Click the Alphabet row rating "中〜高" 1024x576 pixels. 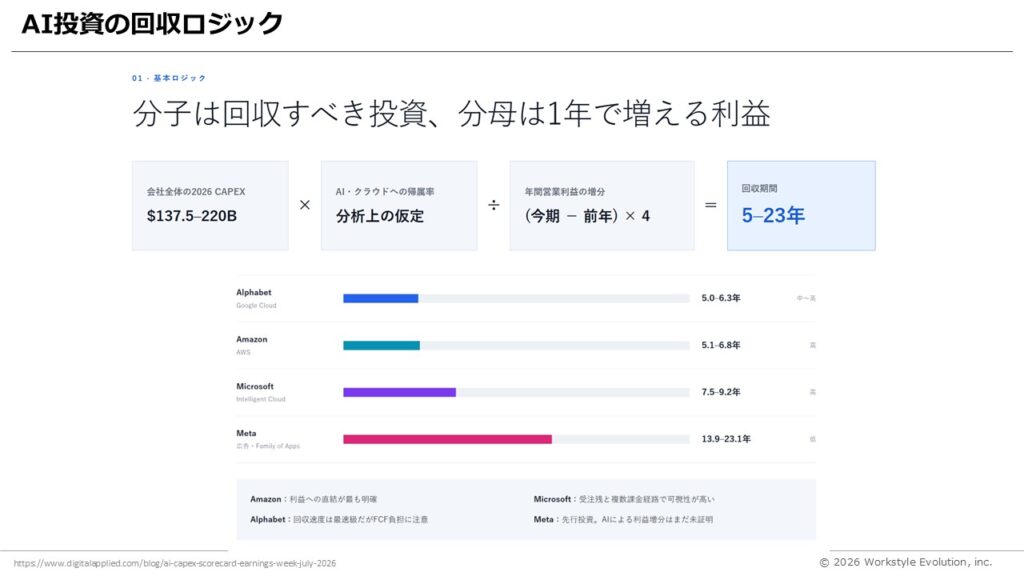(806, 298)
